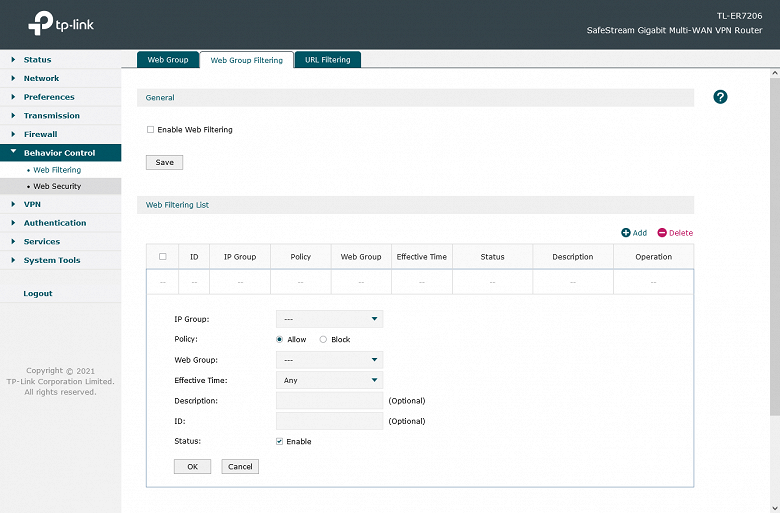Viewport: 780px width, 513px height.
Task: Expand the Status menu arrow
Action: (x=13, y=59)
